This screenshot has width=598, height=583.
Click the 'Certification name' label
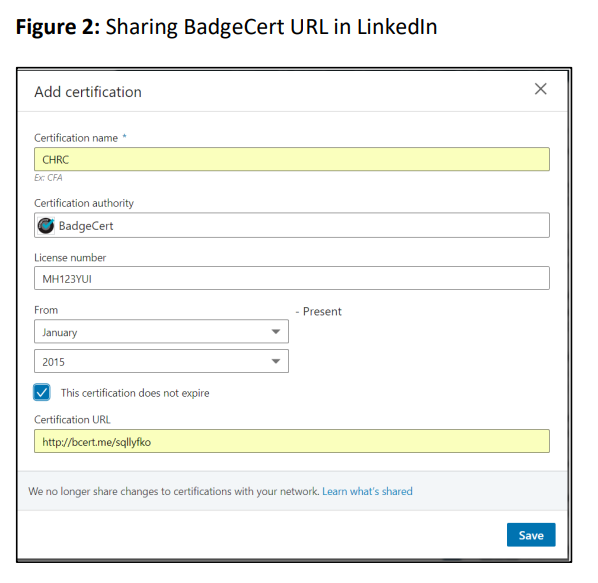pos(76,138)
